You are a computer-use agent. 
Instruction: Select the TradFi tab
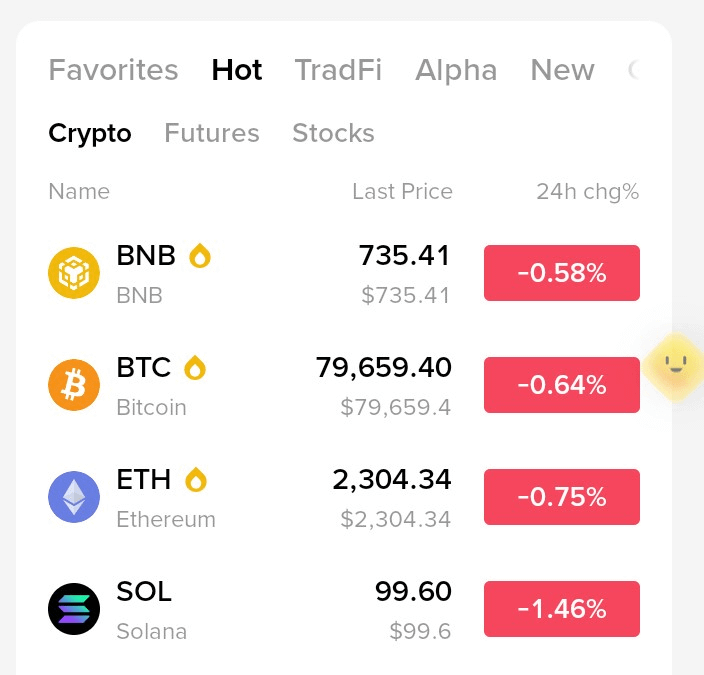[x=338, y=70]
